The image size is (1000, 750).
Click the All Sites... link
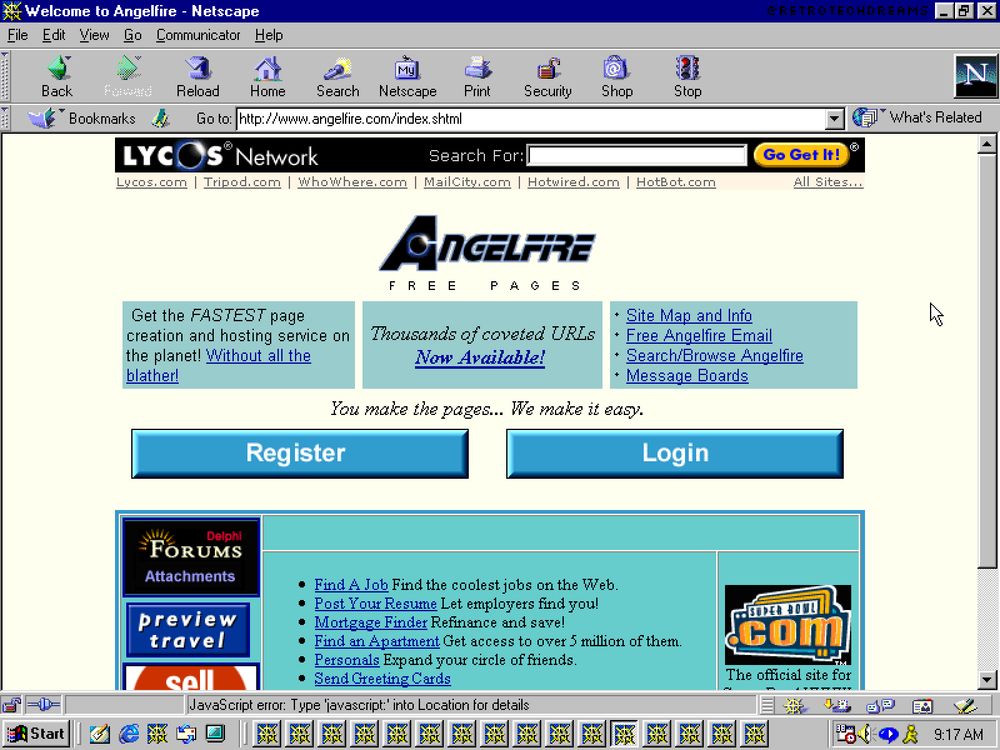(x=828, y=182)
